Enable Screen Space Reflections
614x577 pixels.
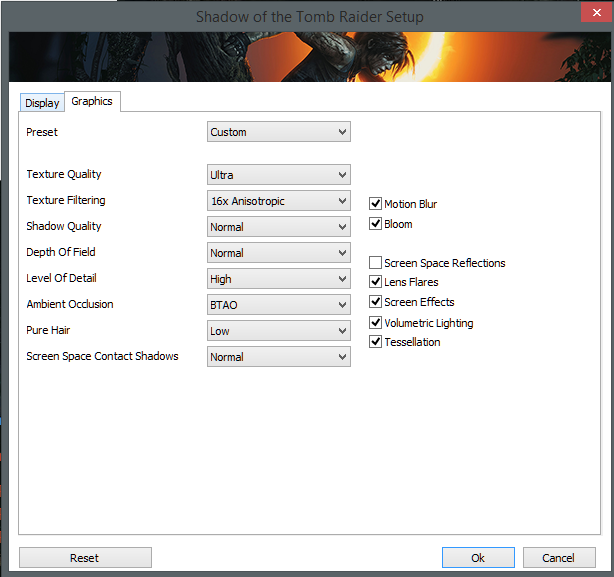[375, 263]
